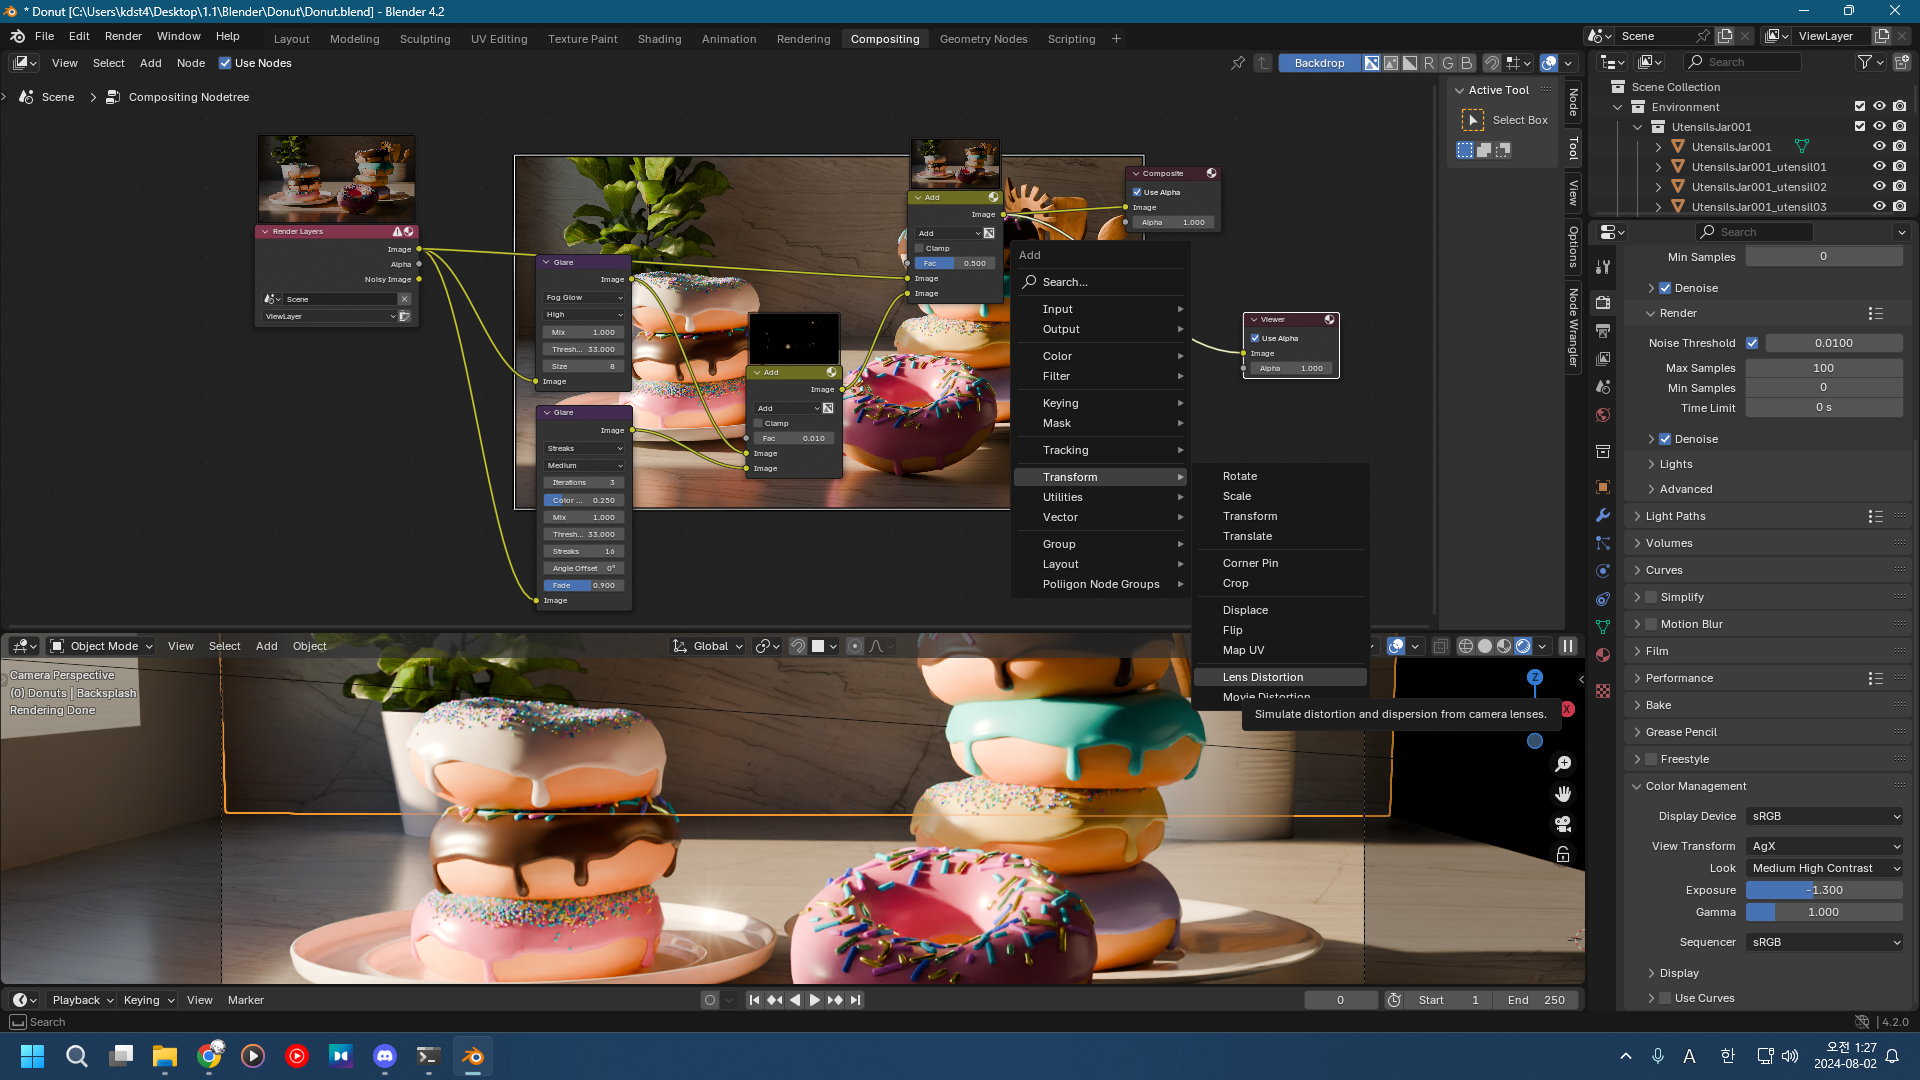Open the View Layer properties tab icon
1920x1080 pixels.
click(1603, 358)
